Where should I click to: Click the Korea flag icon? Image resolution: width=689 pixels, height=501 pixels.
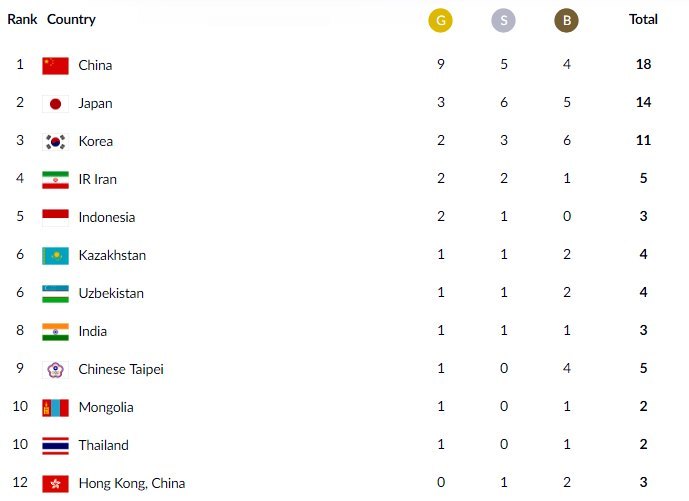[55, 142]
